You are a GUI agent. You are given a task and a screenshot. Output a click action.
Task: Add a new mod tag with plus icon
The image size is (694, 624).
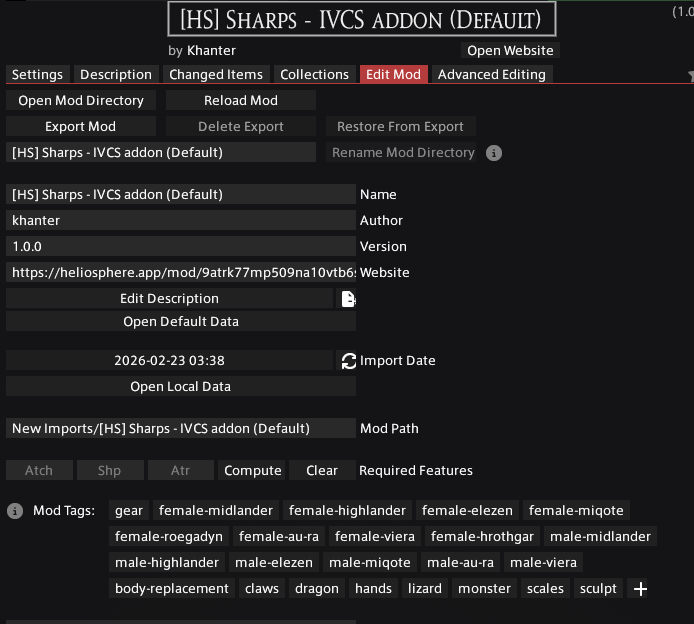tap(641, 589)
